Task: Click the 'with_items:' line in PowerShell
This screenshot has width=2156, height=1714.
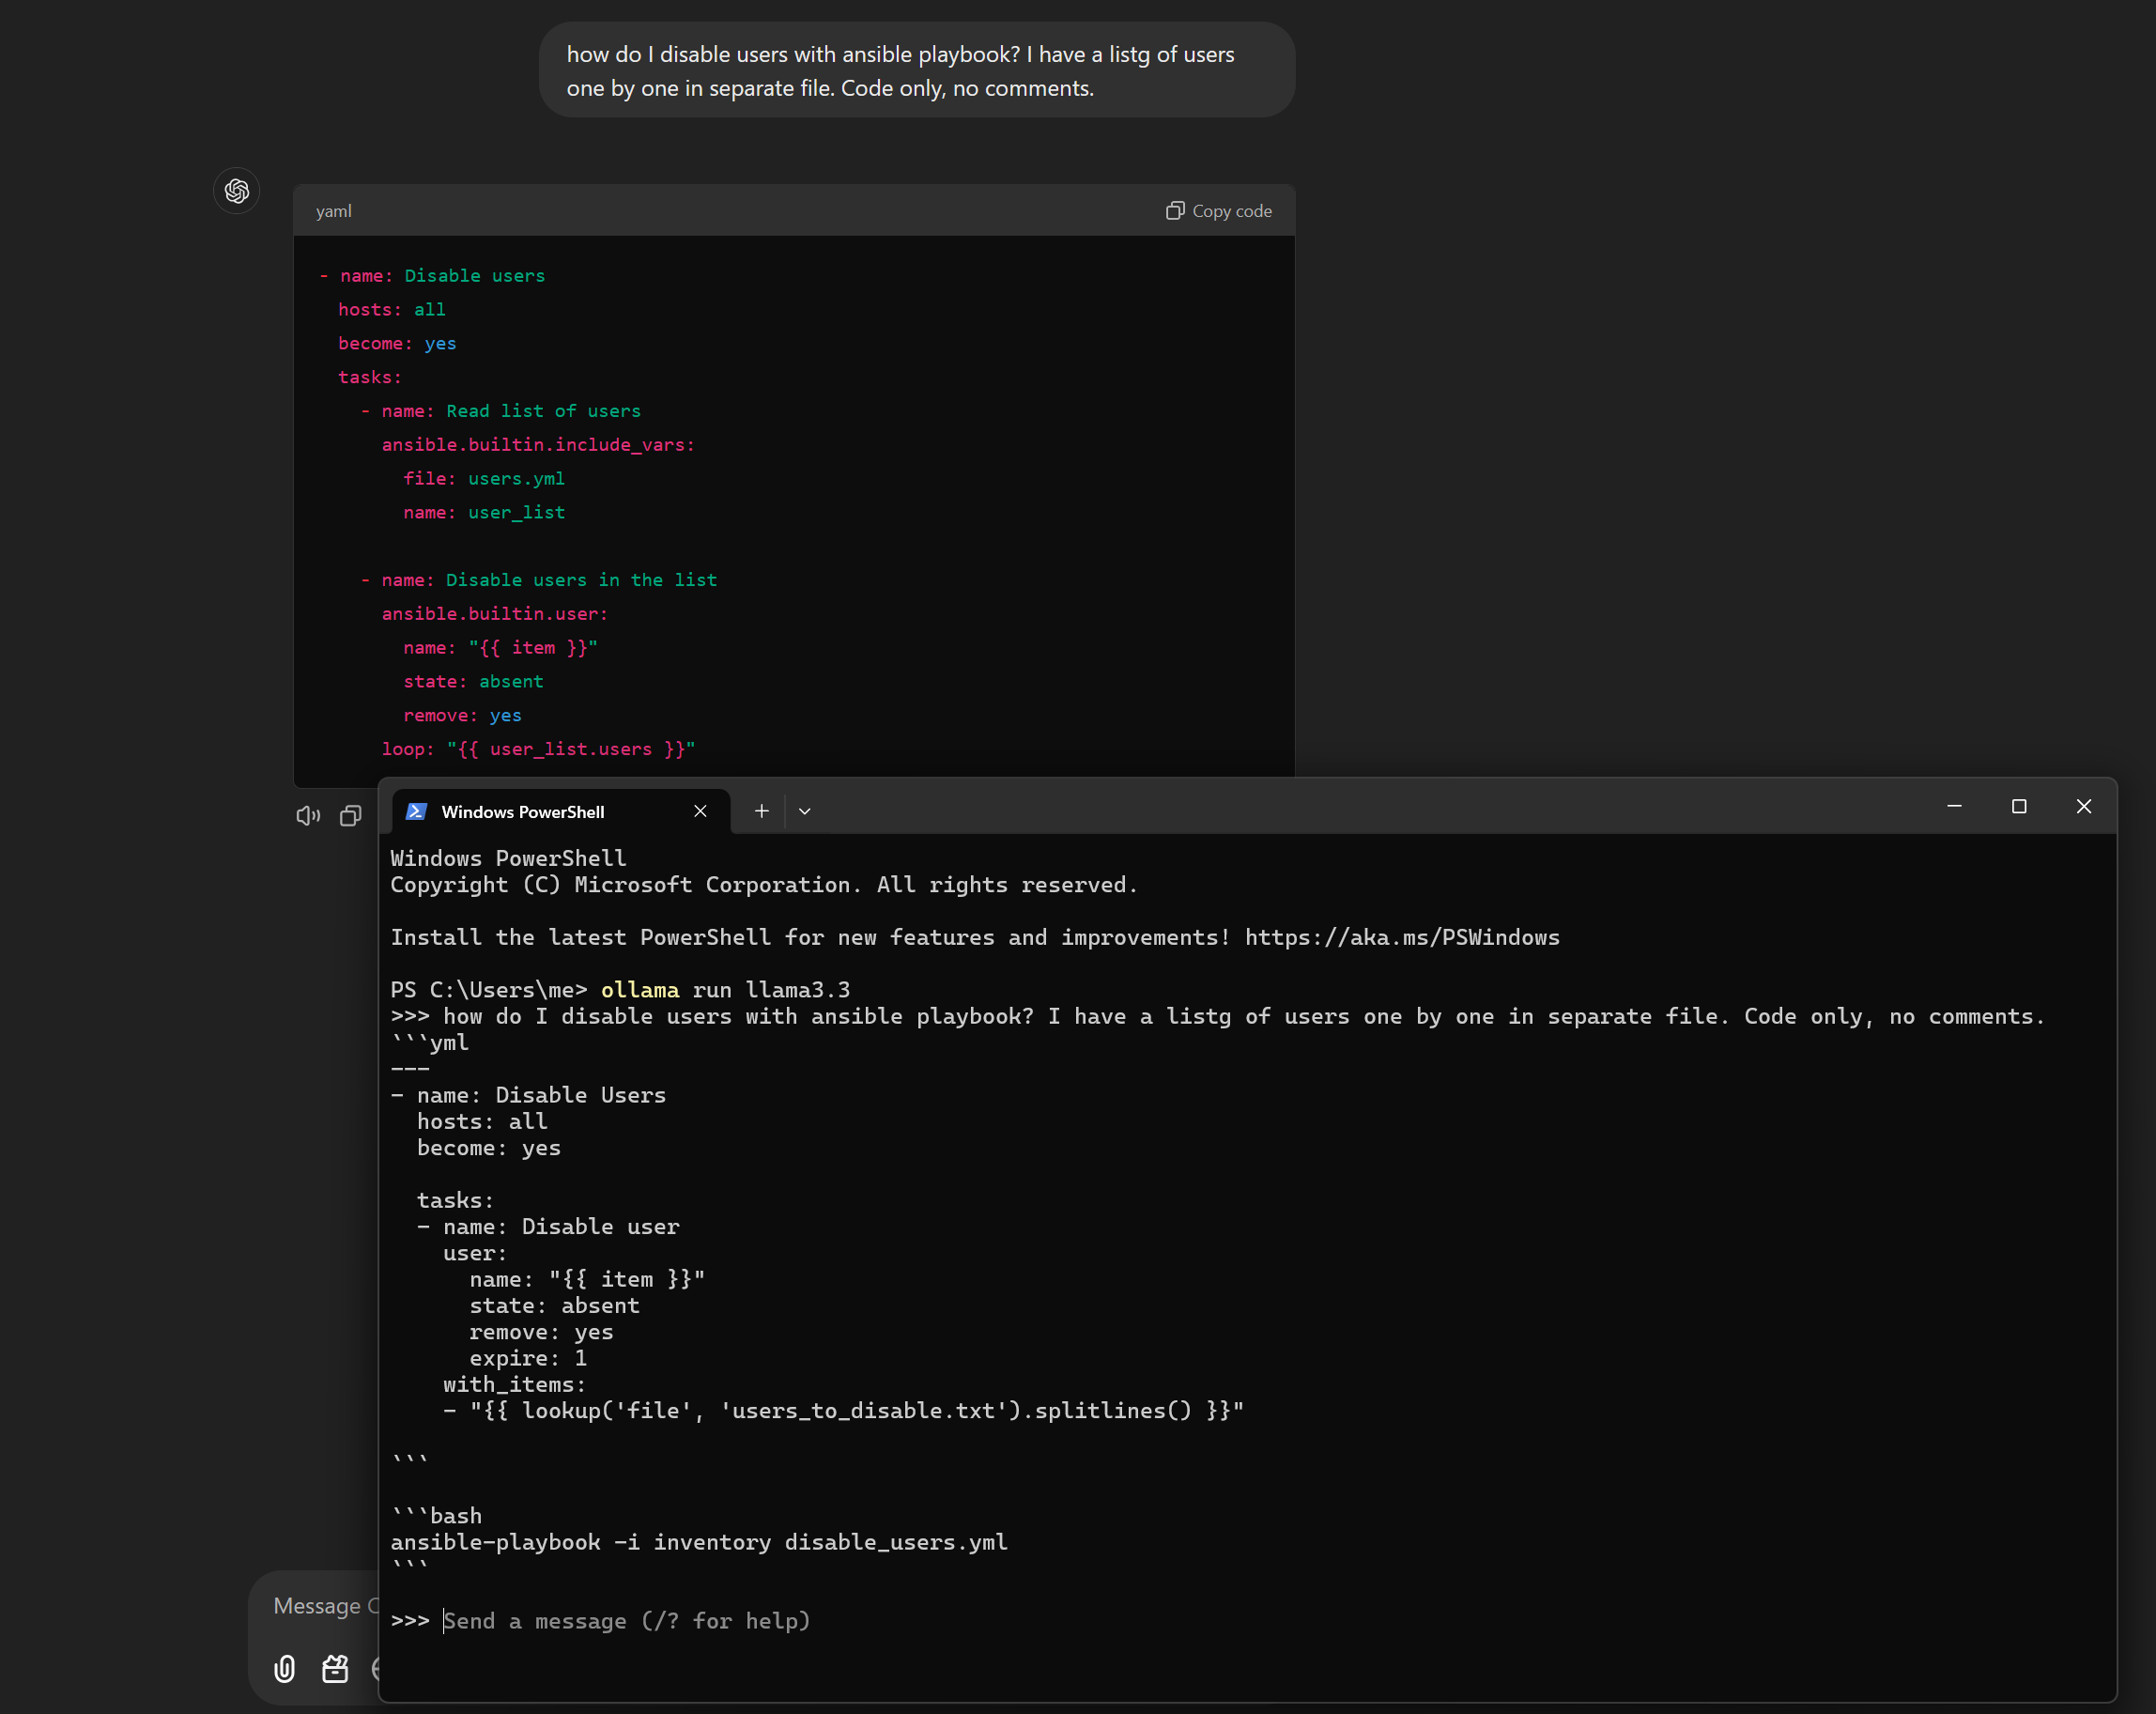Action: (x=514, y=1384)
